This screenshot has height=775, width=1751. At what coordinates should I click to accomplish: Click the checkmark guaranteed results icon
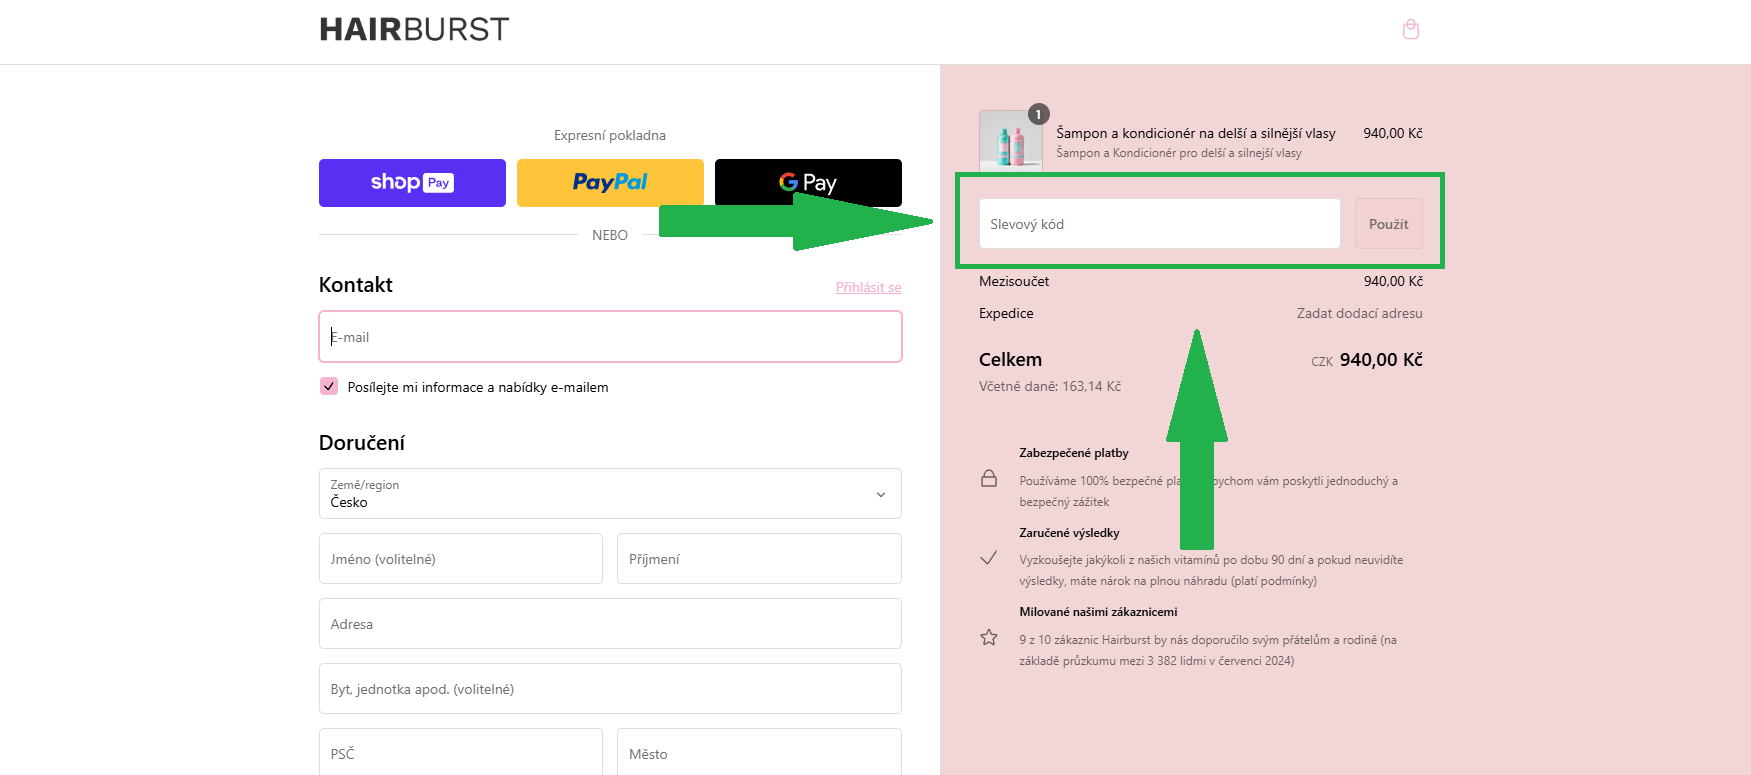(x=989, y=558)
